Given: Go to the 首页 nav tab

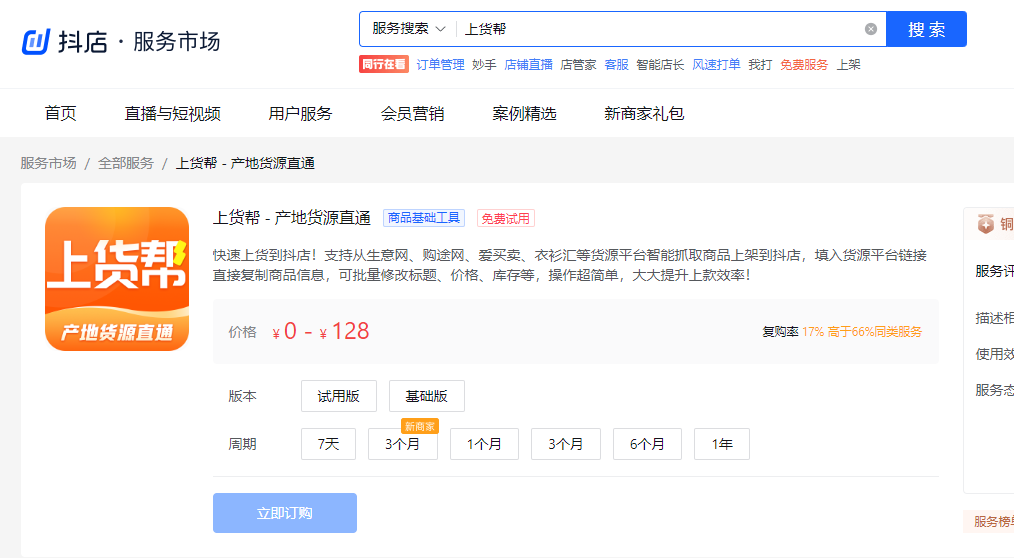Looking at the screenshot, I should pyautogui.click(x=60, y=114).
